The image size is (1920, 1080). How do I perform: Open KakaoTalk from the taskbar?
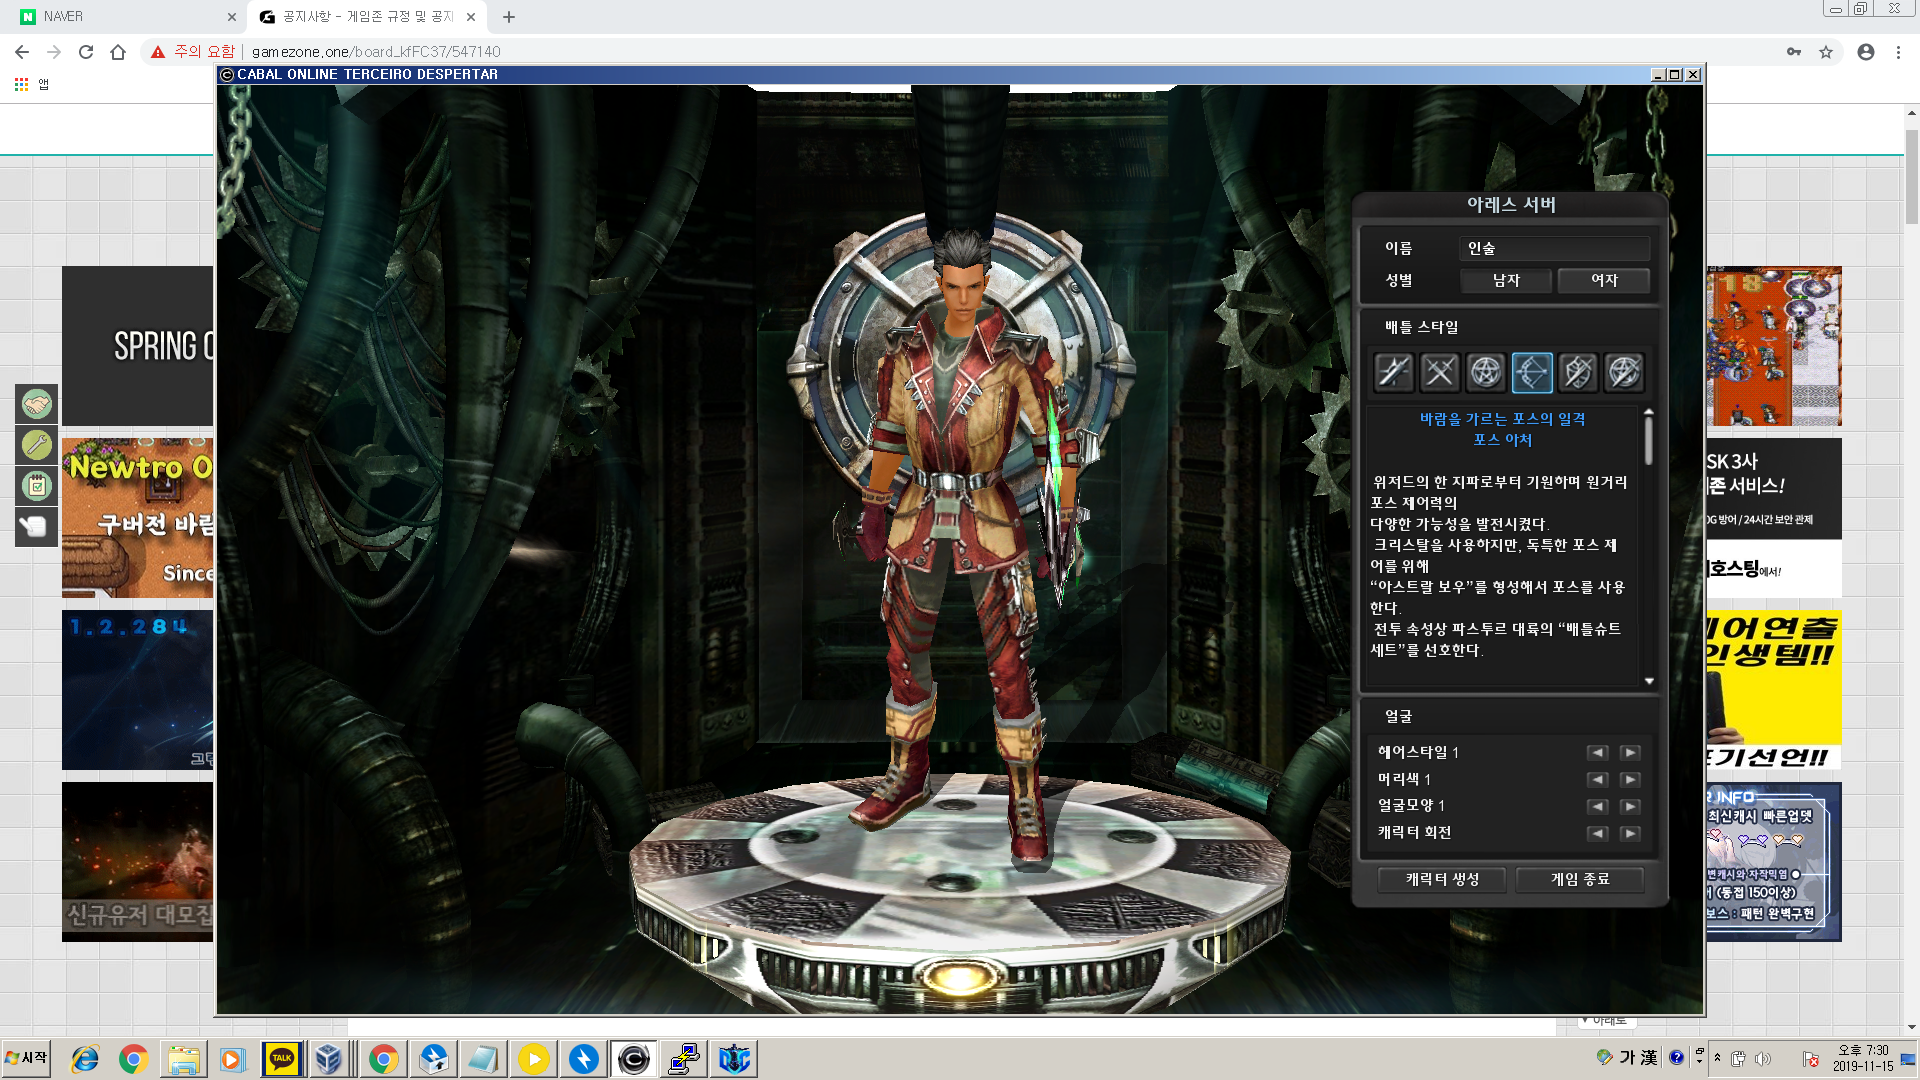281,1059
